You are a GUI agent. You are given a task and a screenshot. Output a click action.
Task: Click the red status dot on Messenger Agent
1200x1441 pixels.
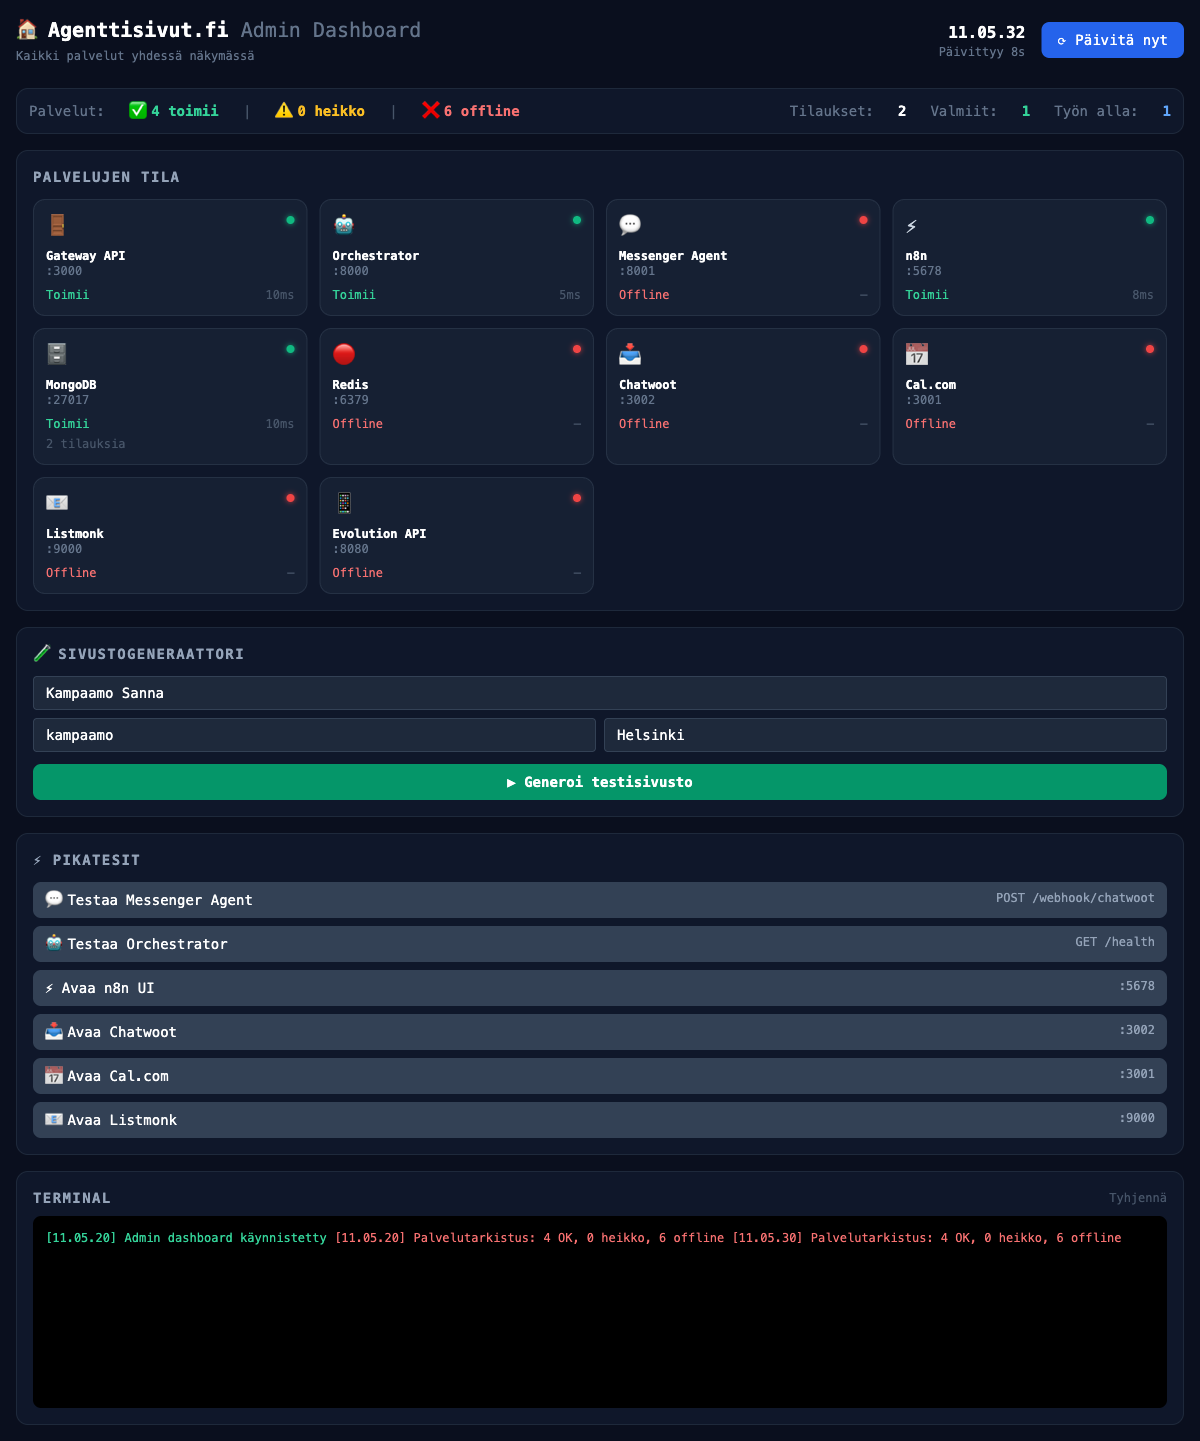point(863,220)
